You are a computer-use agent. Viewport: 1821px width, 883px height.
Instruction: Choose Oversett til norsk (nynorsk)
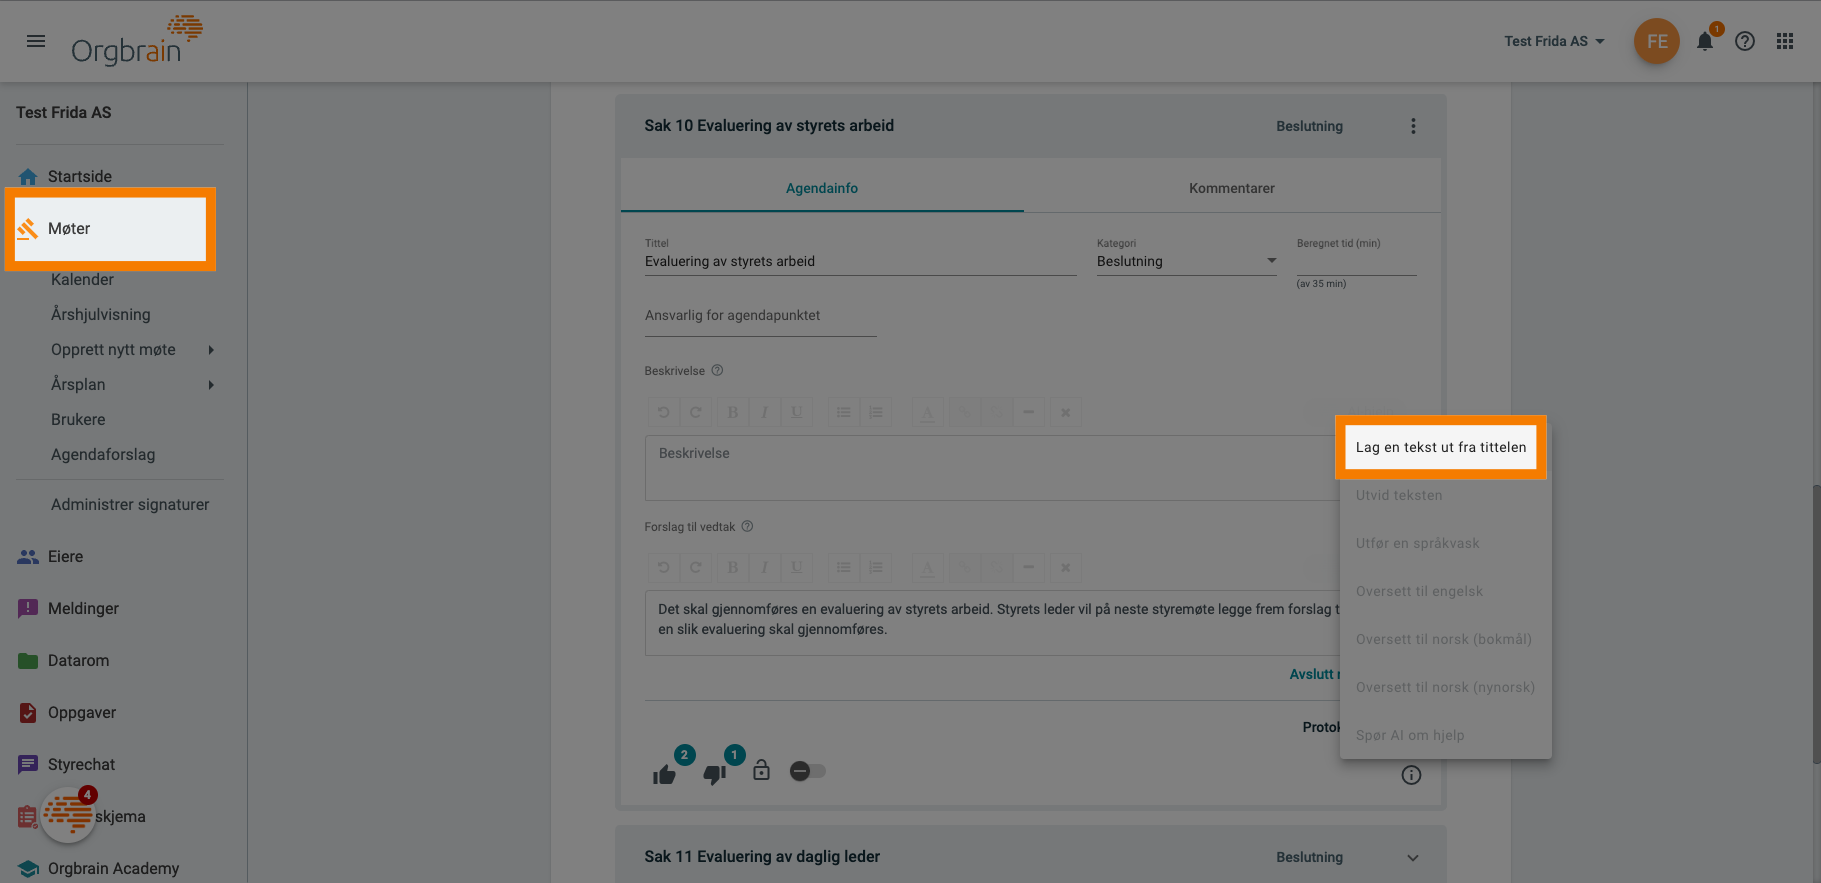pos(1446,687)
